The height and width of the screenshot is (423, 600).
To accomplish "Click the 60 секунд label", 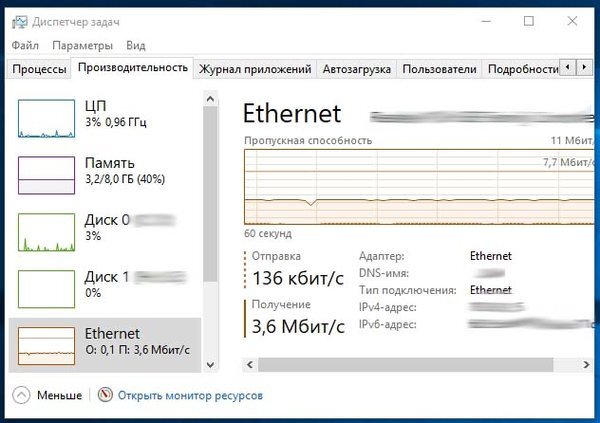I will [x=268, y=233].
